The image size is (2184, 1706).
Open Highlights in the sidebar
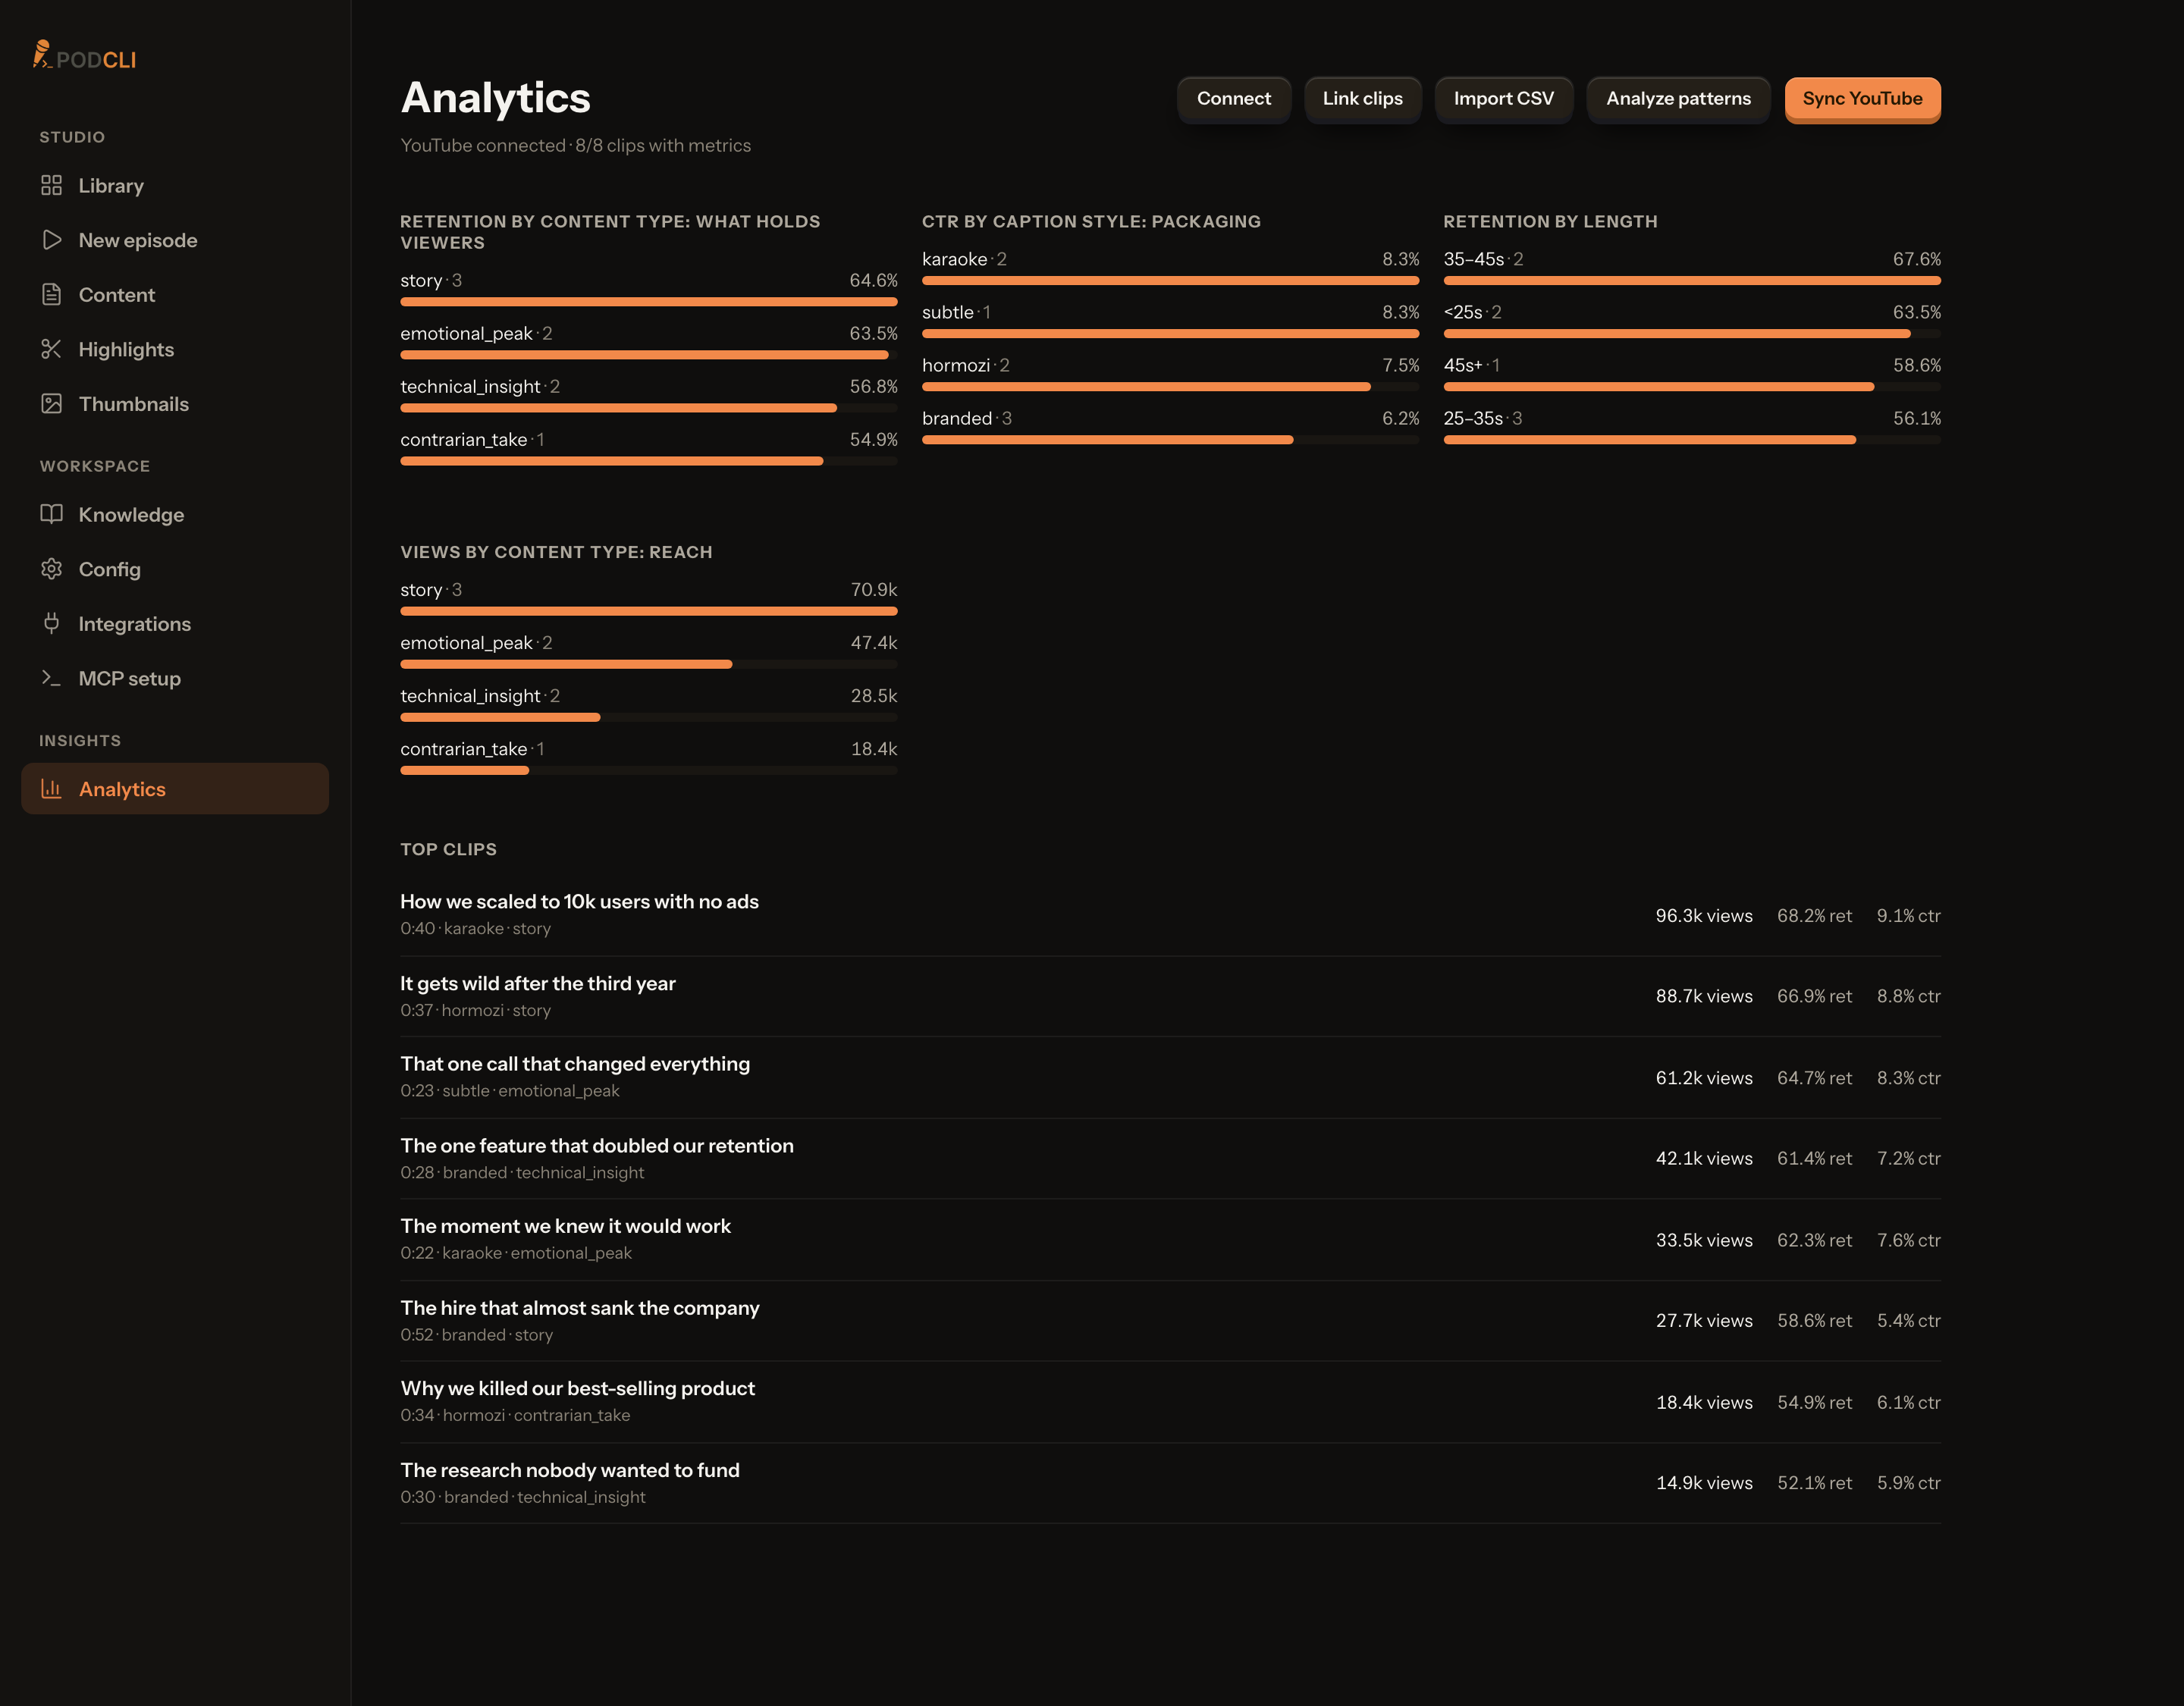pos(175,349)
